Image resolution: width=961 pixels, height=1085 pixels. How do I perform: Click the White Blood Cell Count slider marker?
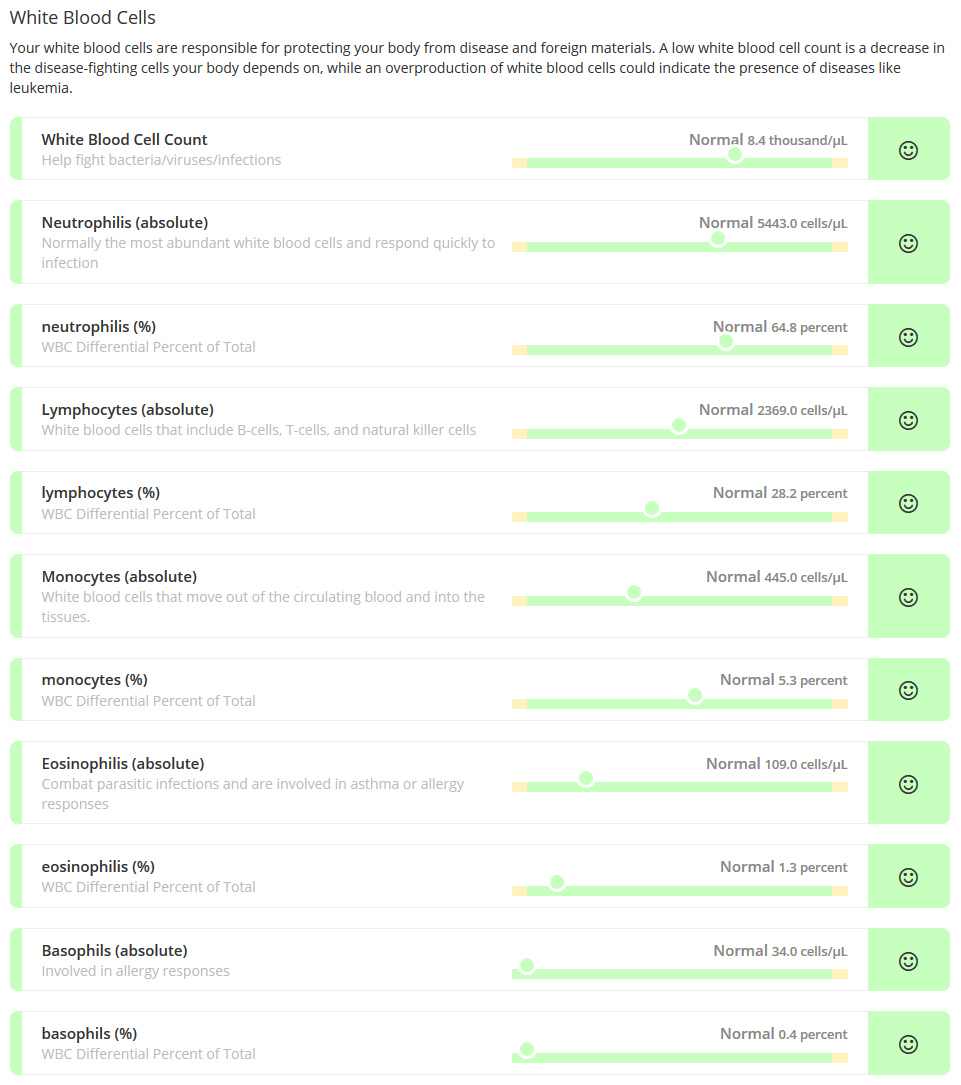(735, 155)
